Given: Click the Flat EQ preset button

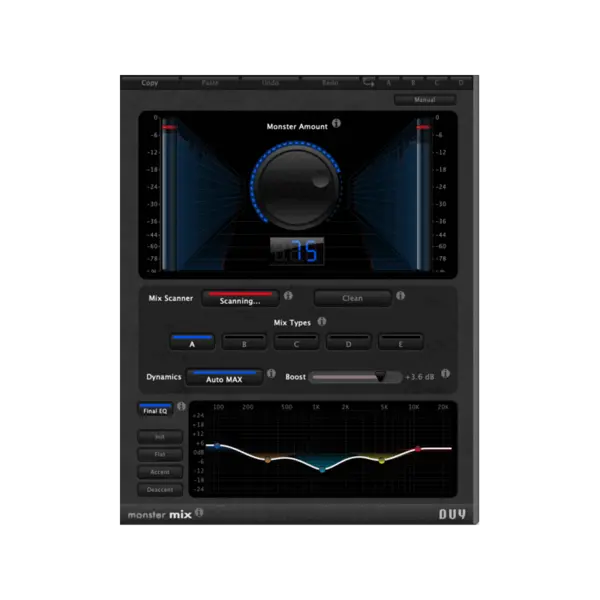Looking at the screenshot, I should pyautogui.click(x=160, y=454).
